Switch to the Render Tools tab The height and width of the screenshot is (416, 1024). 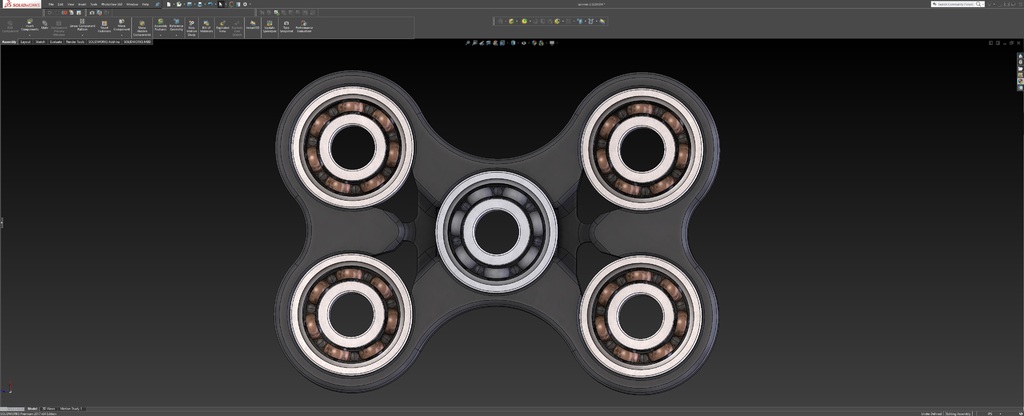(x=75, y=42)
